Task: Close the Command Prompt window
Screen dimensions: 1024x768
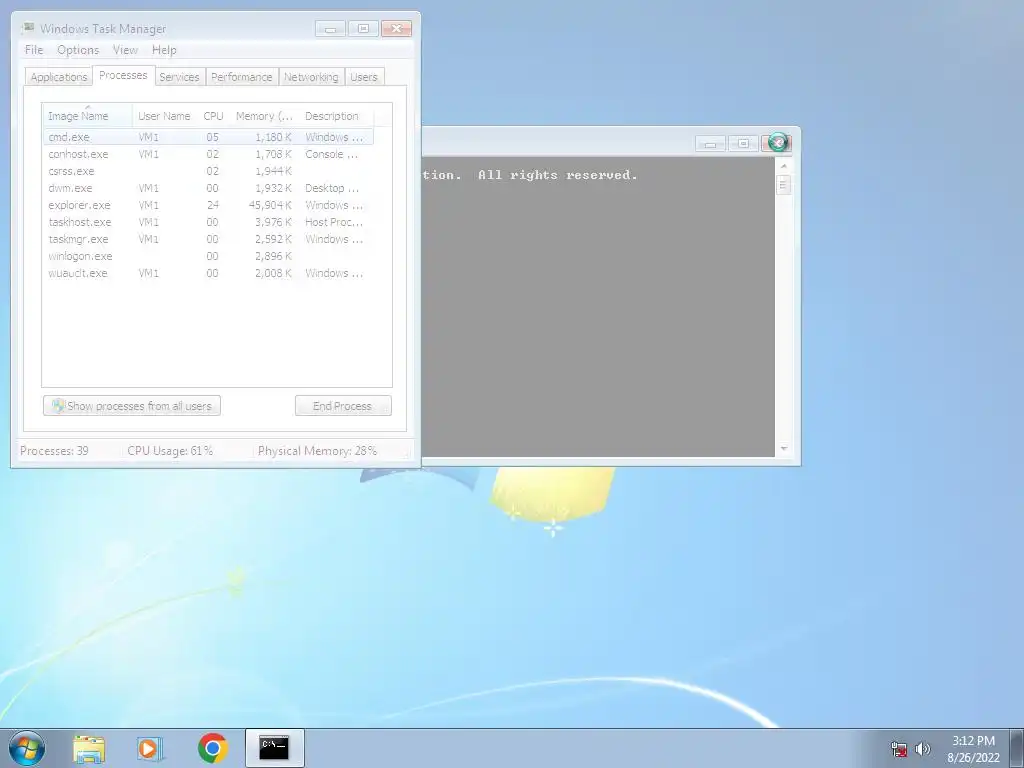Action: point(777,142)
